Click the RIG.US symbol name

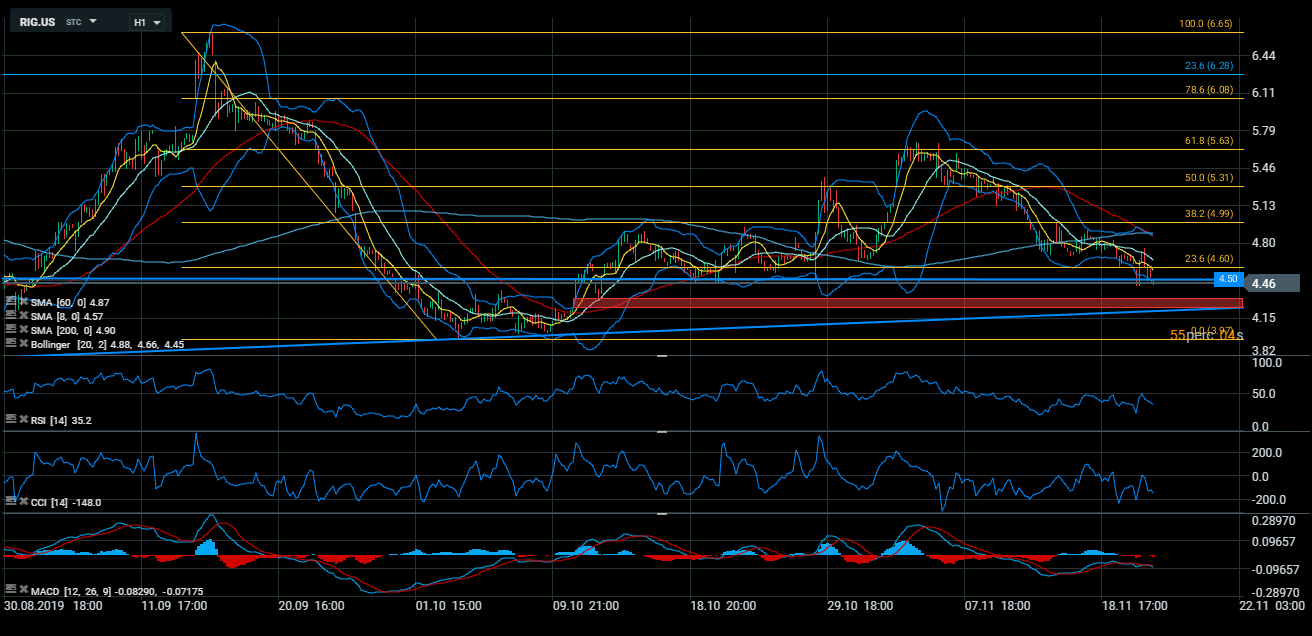(38, 21)
